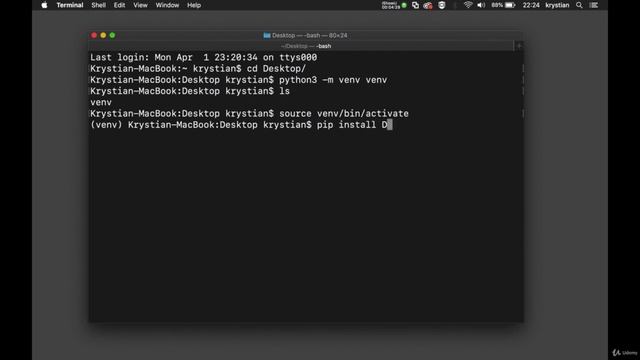The image size is (640, 360).
Task: Open the Window menu
Action: click(x=167, y=5)
